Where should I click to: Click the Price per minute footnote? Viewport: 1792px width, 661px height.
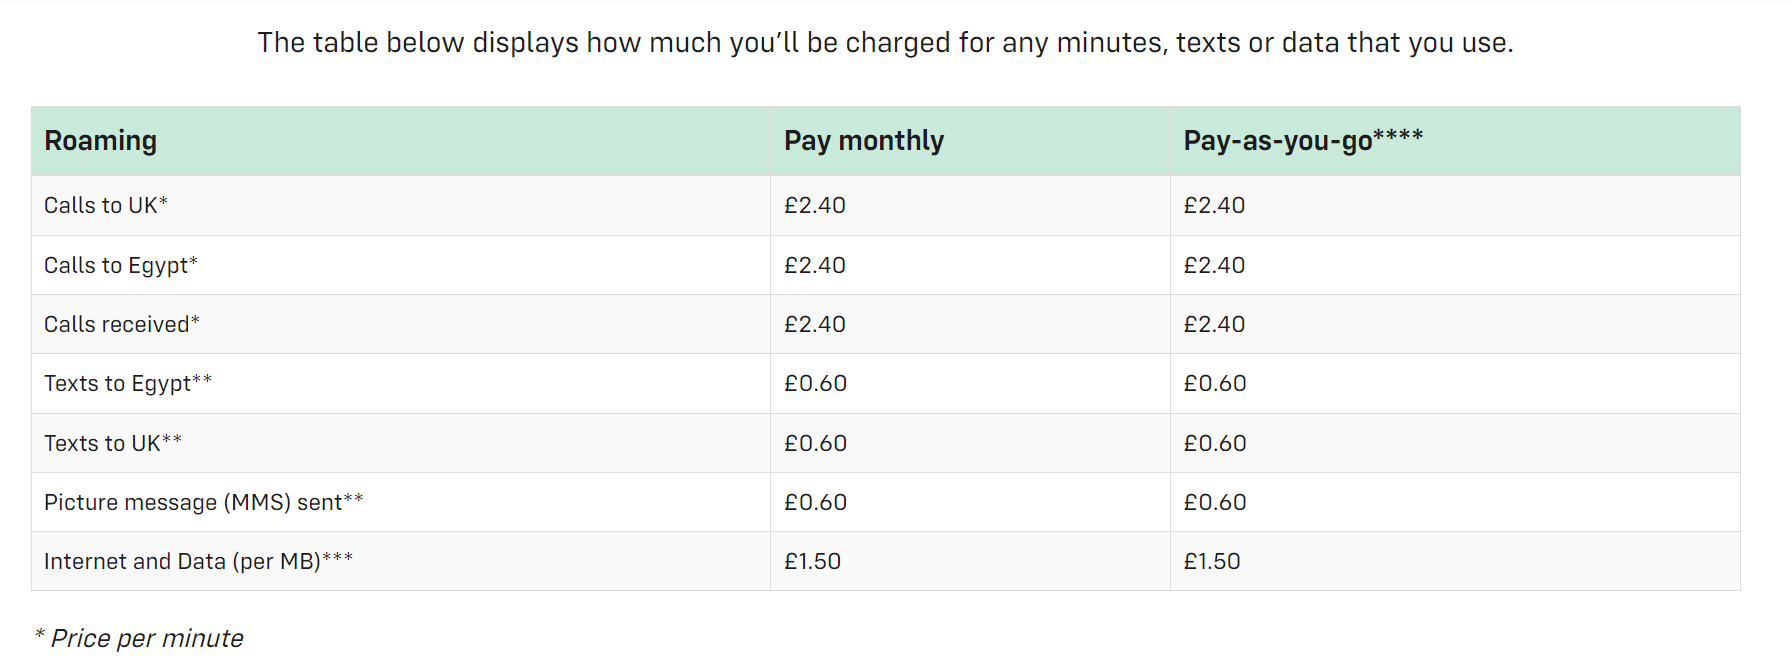139,638
